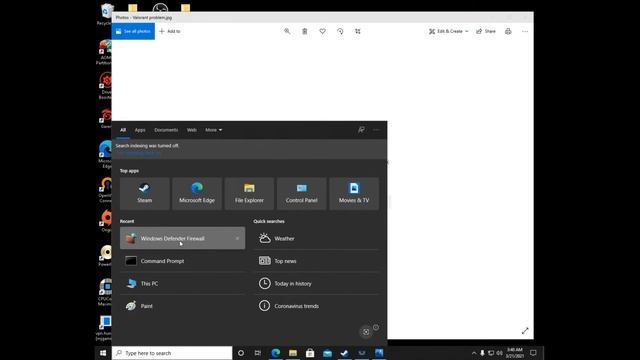
Task: Click the network tray icon
Action: click(491, 353)
